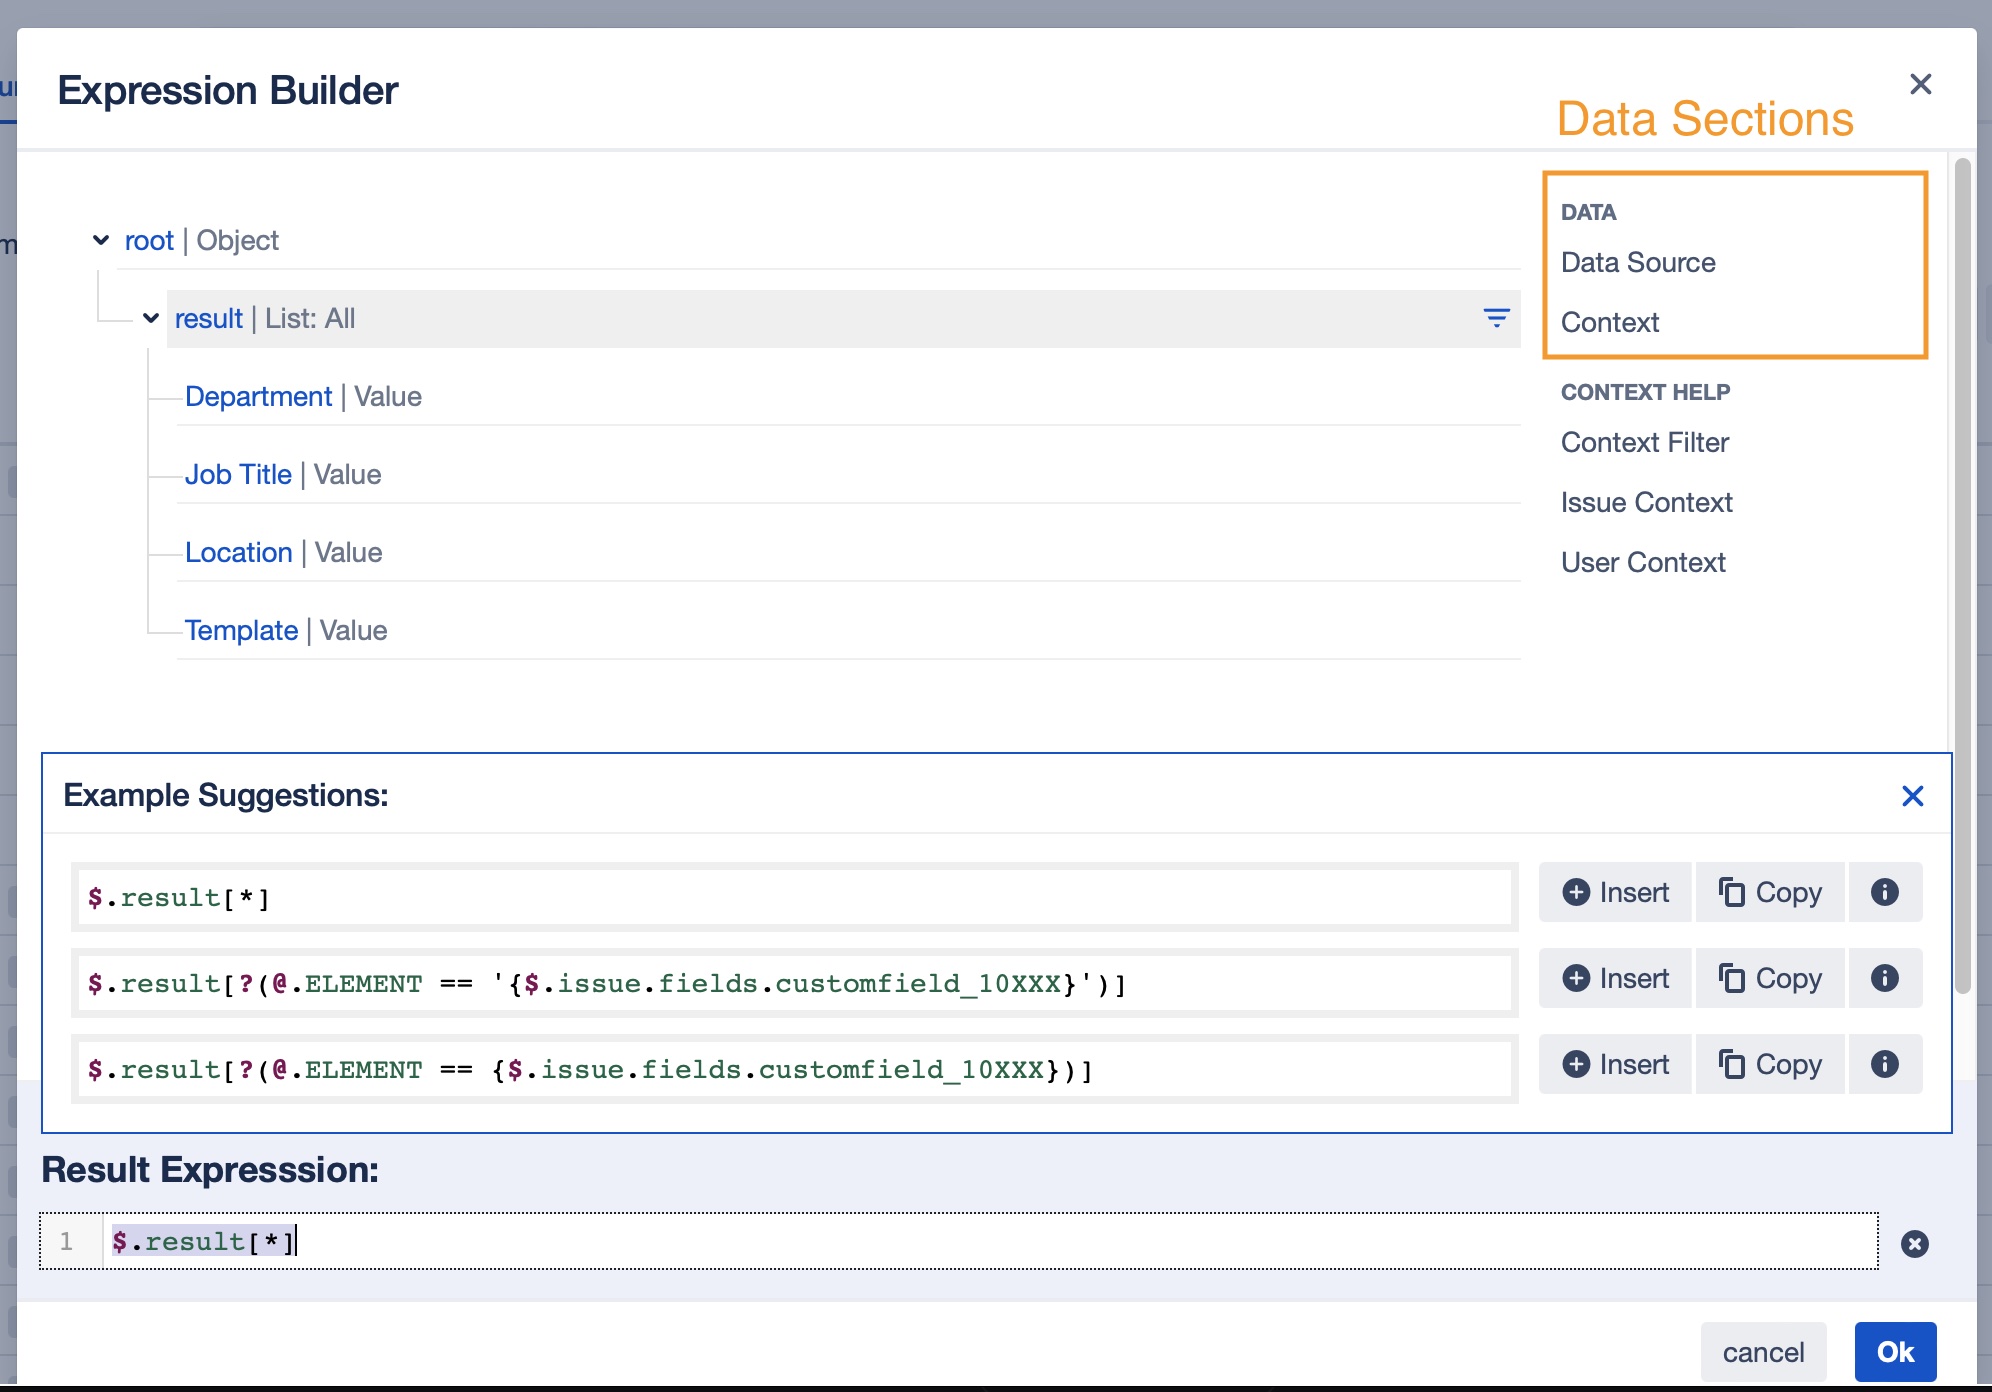Image resolution: width=1992 pixels, height=1392 pixels.
Task: Insert the $.result[*] suggestion
Action: 1614,893
